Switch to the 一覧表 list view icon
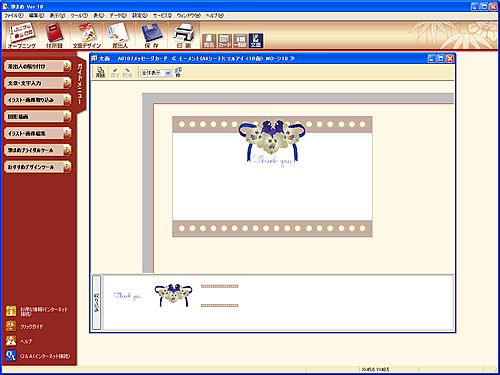 point(240,41)
